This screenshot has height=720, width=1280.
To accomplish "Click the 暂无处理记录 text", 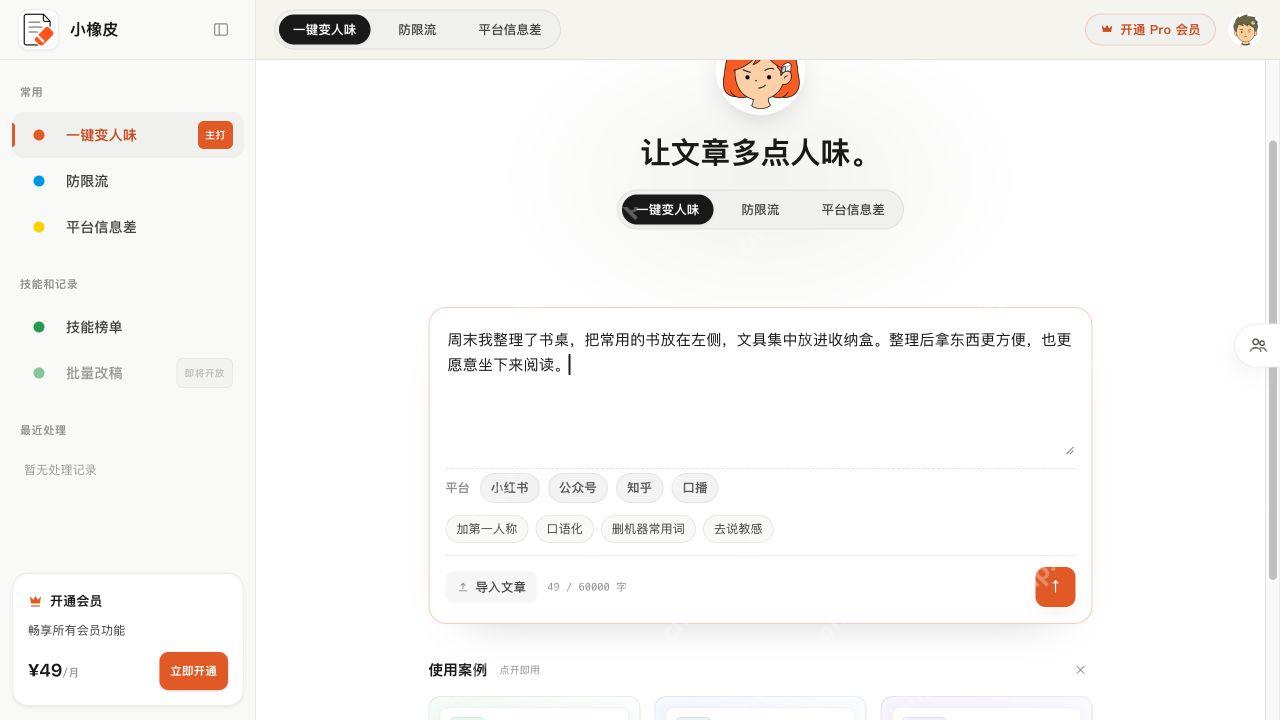I will click(60, 470).
